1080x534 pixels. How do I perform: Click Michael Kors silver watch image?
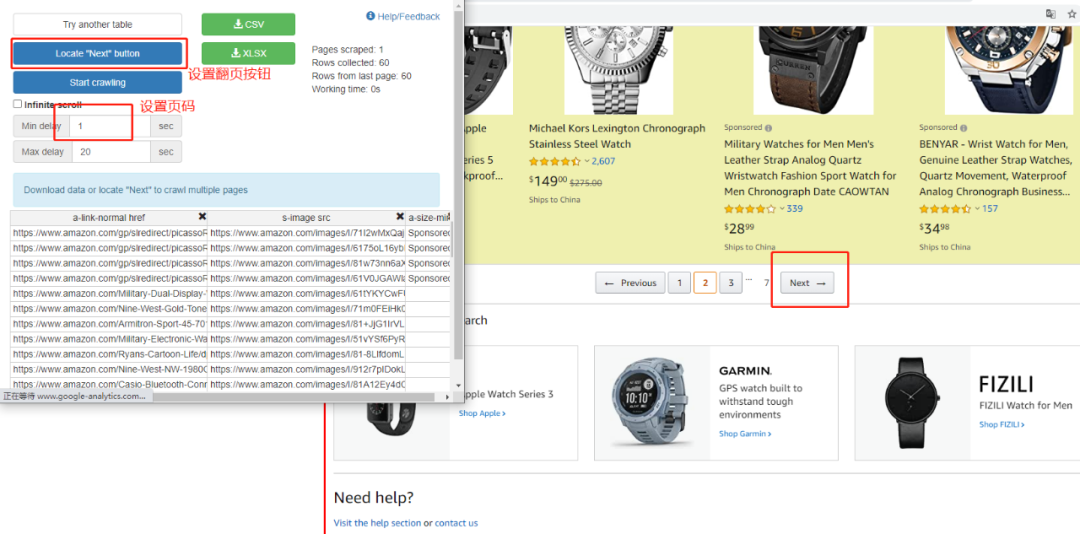[x=619, y=70]
